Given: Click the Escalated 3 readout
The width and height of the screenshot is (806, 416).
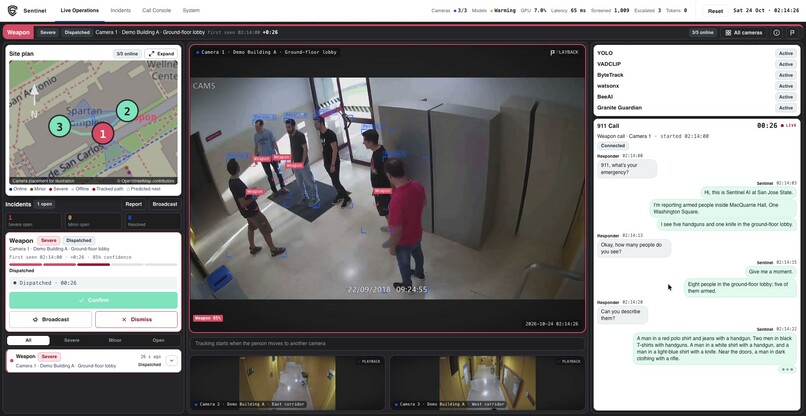Looking at the screenshot, I should click(648, 10).
